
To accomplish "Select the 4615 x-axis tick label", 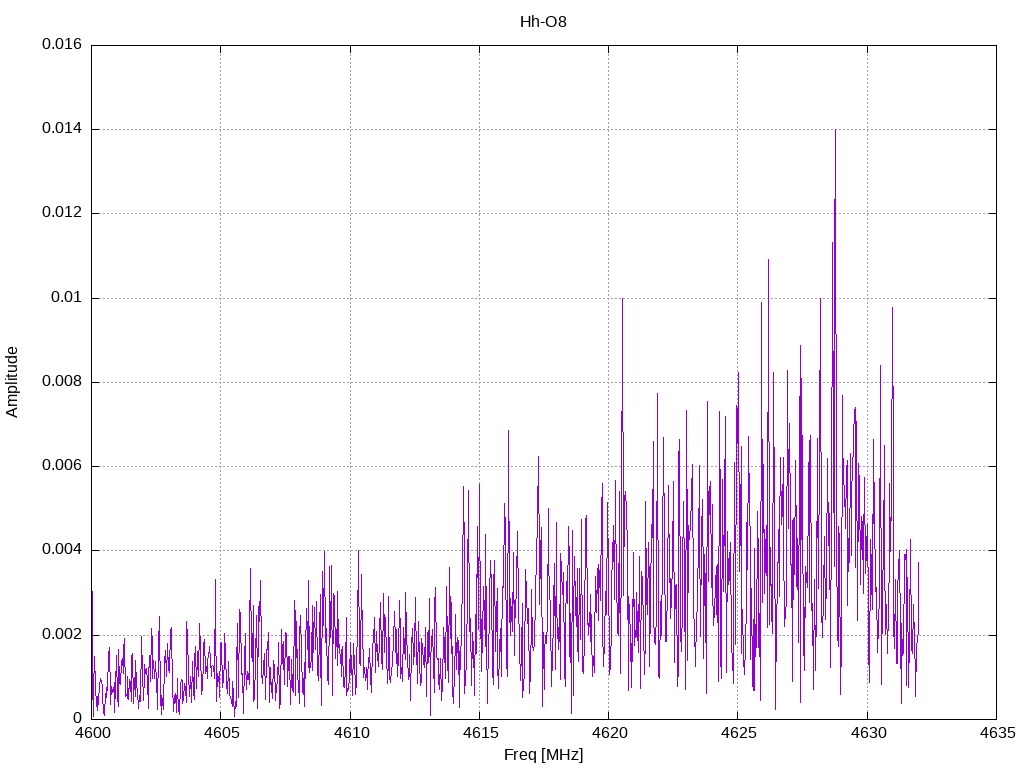I will (x=479, y=733).
